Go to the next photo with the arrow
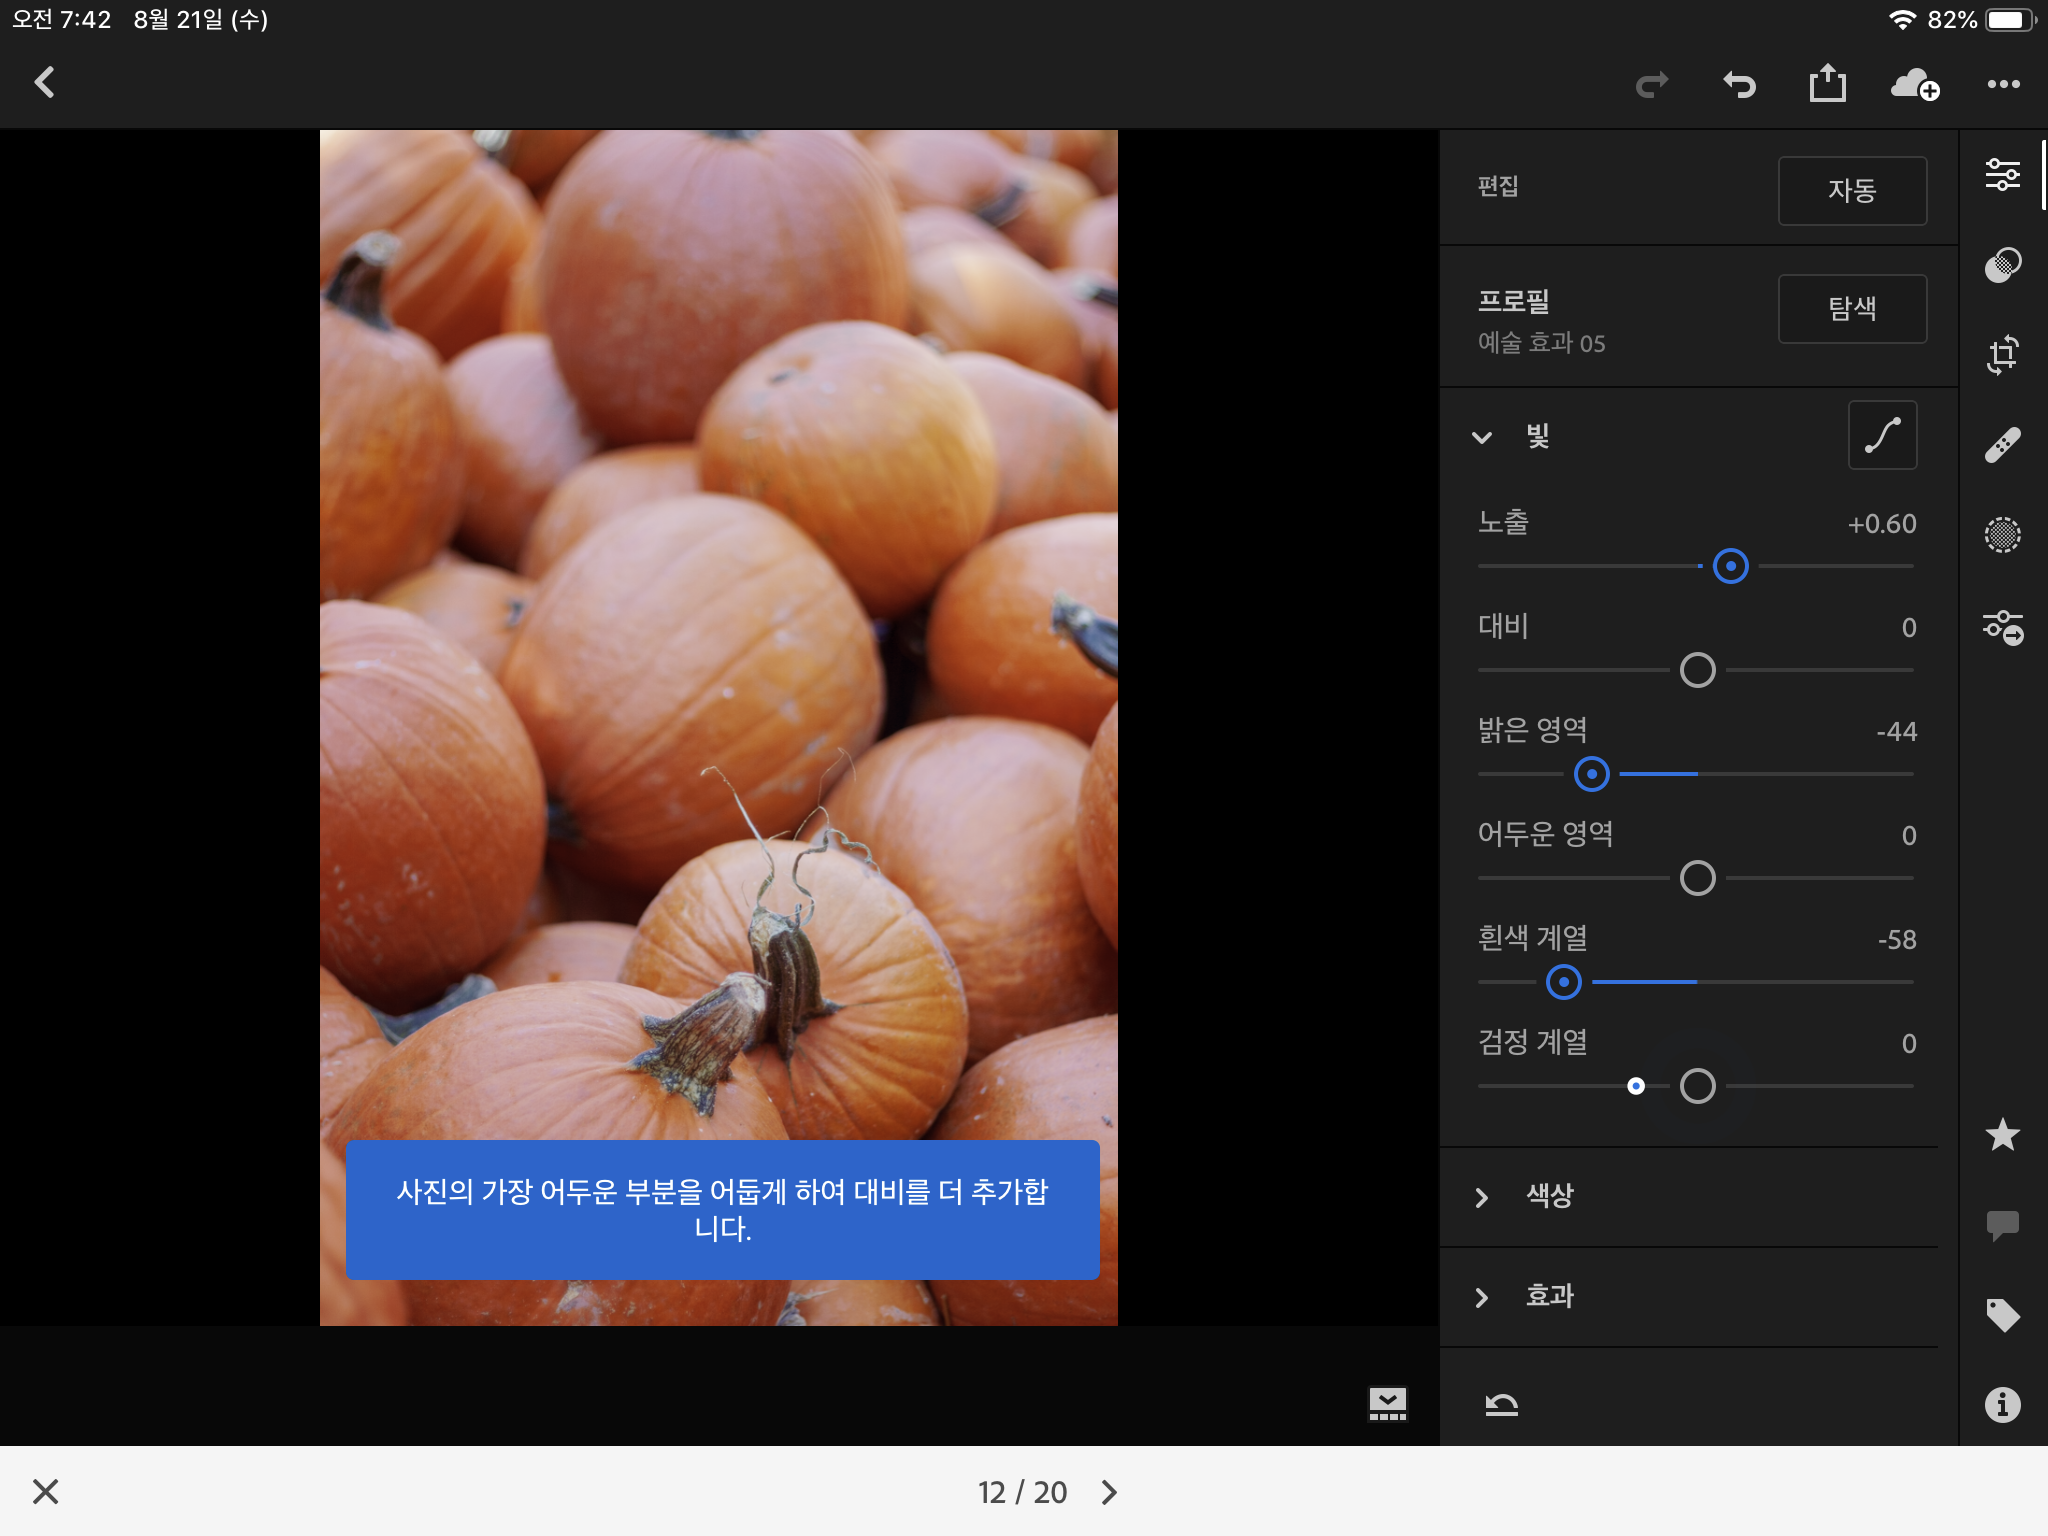2048x1536 pixels. pyautogui.click(x=1110, y=1491)
